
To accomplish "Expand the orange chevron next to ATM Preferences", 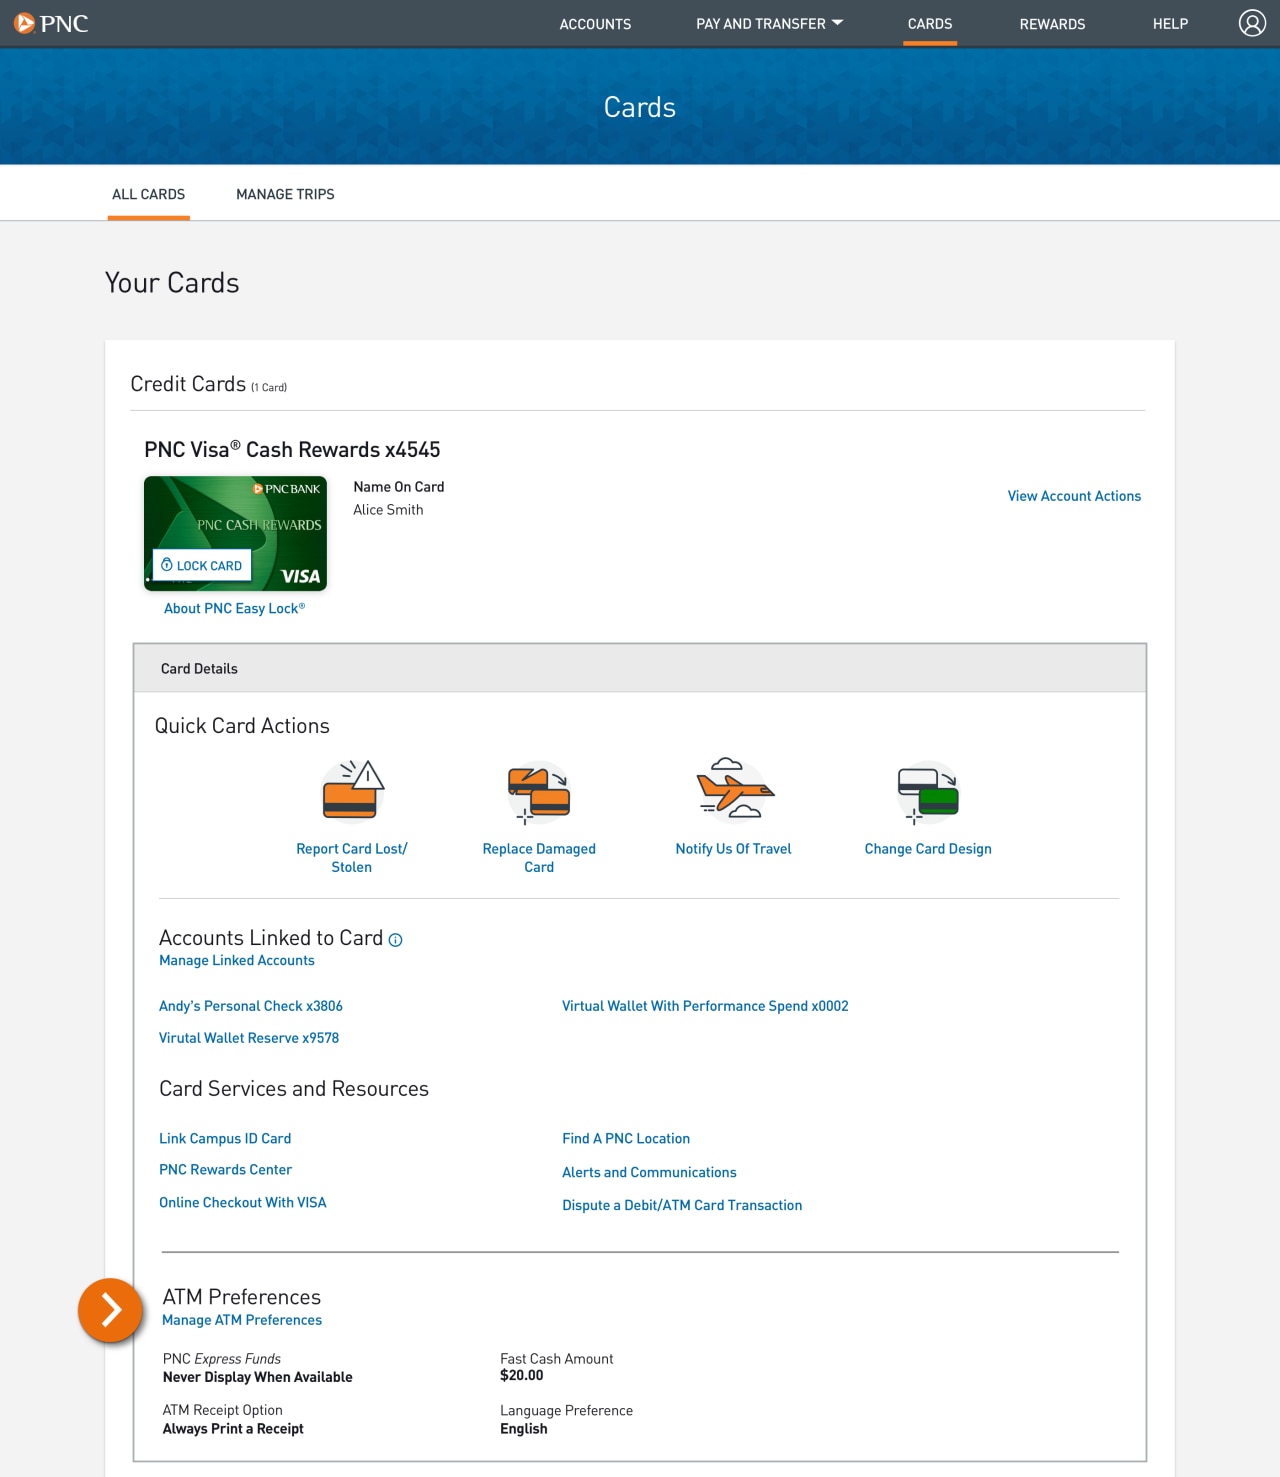I will 110,1310.
